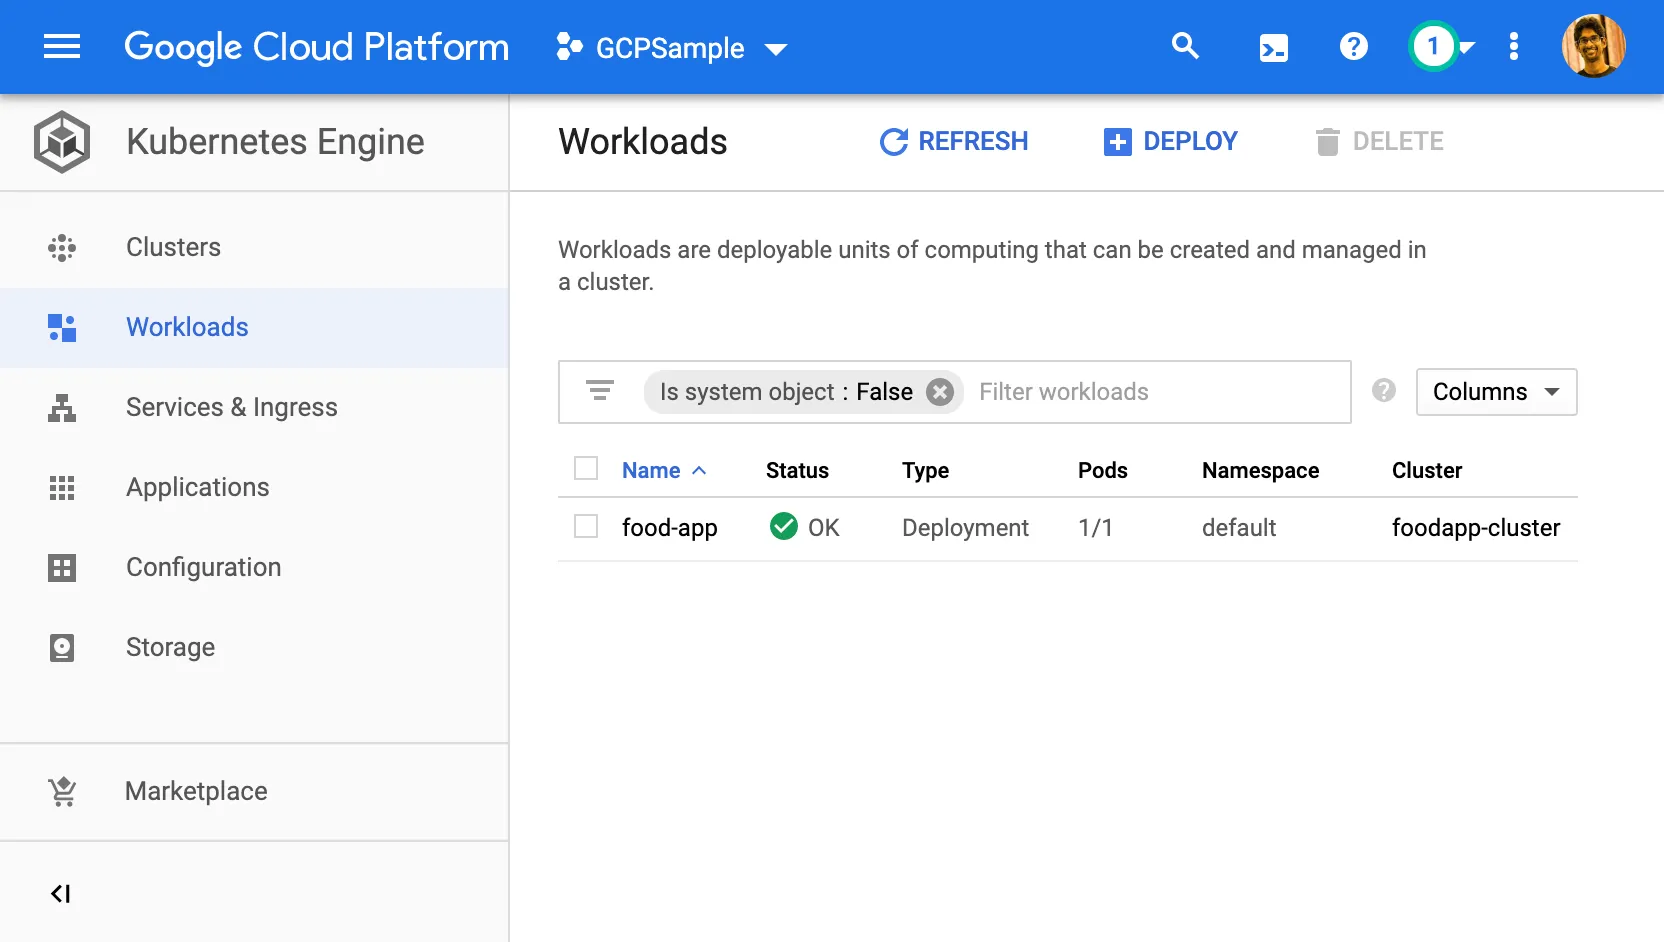Click the Pods column header
This screenshot has width=1664, height=942.
[x=1103, y=470]
